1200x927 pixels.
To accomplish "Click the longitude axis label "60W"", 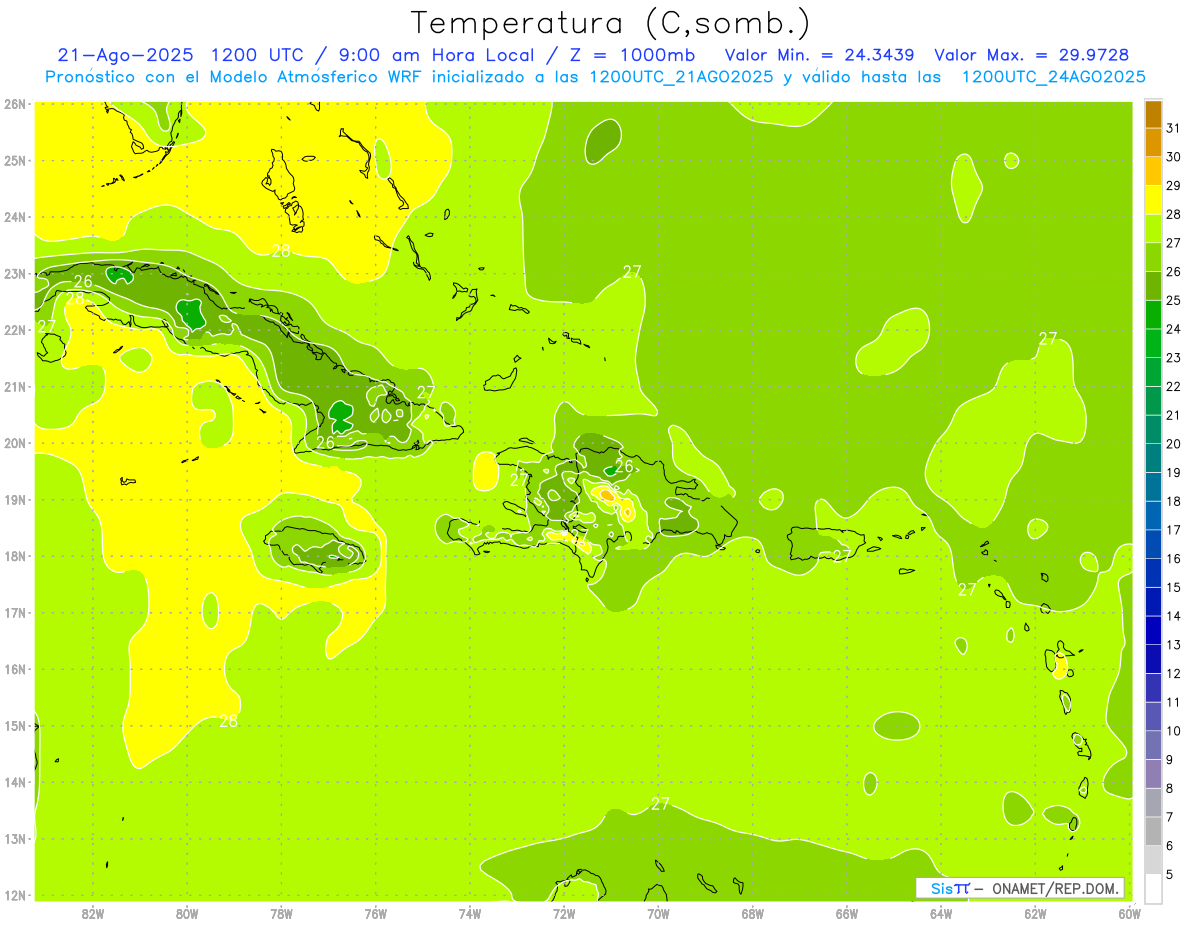I will tap(1129, 913).
